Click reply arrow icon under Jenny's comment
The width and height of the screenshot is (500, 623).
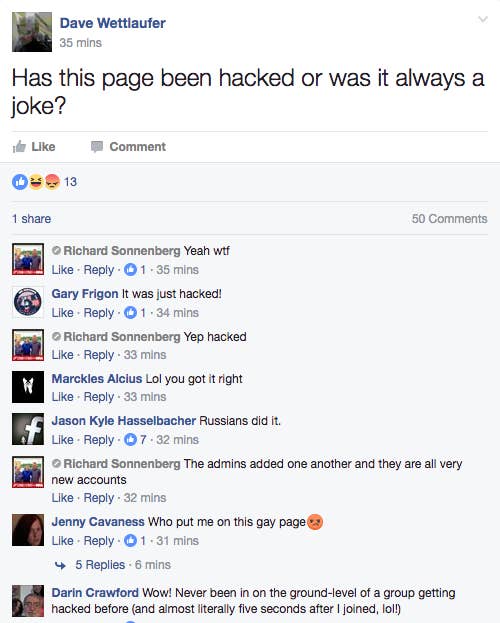pyautogui.click(x=60, y=565)
